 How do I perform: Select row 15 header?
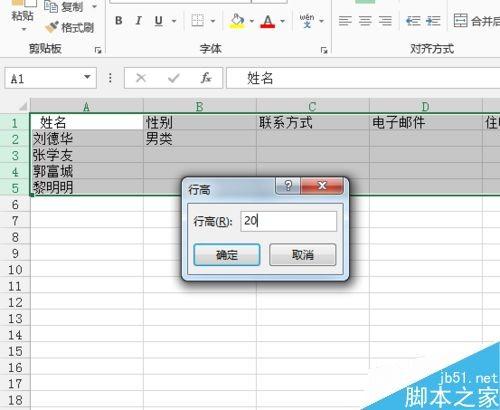(15, 351)
